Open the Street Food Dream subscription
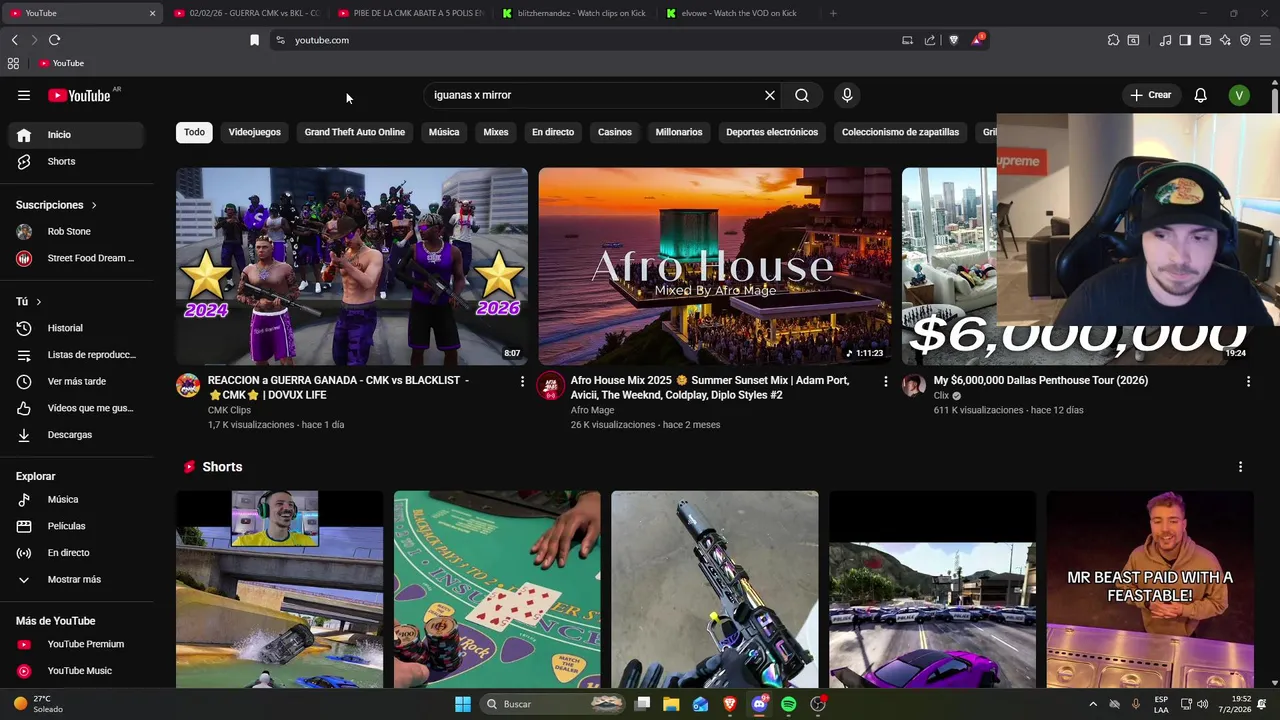The image size is (1280, 720). 77,258
